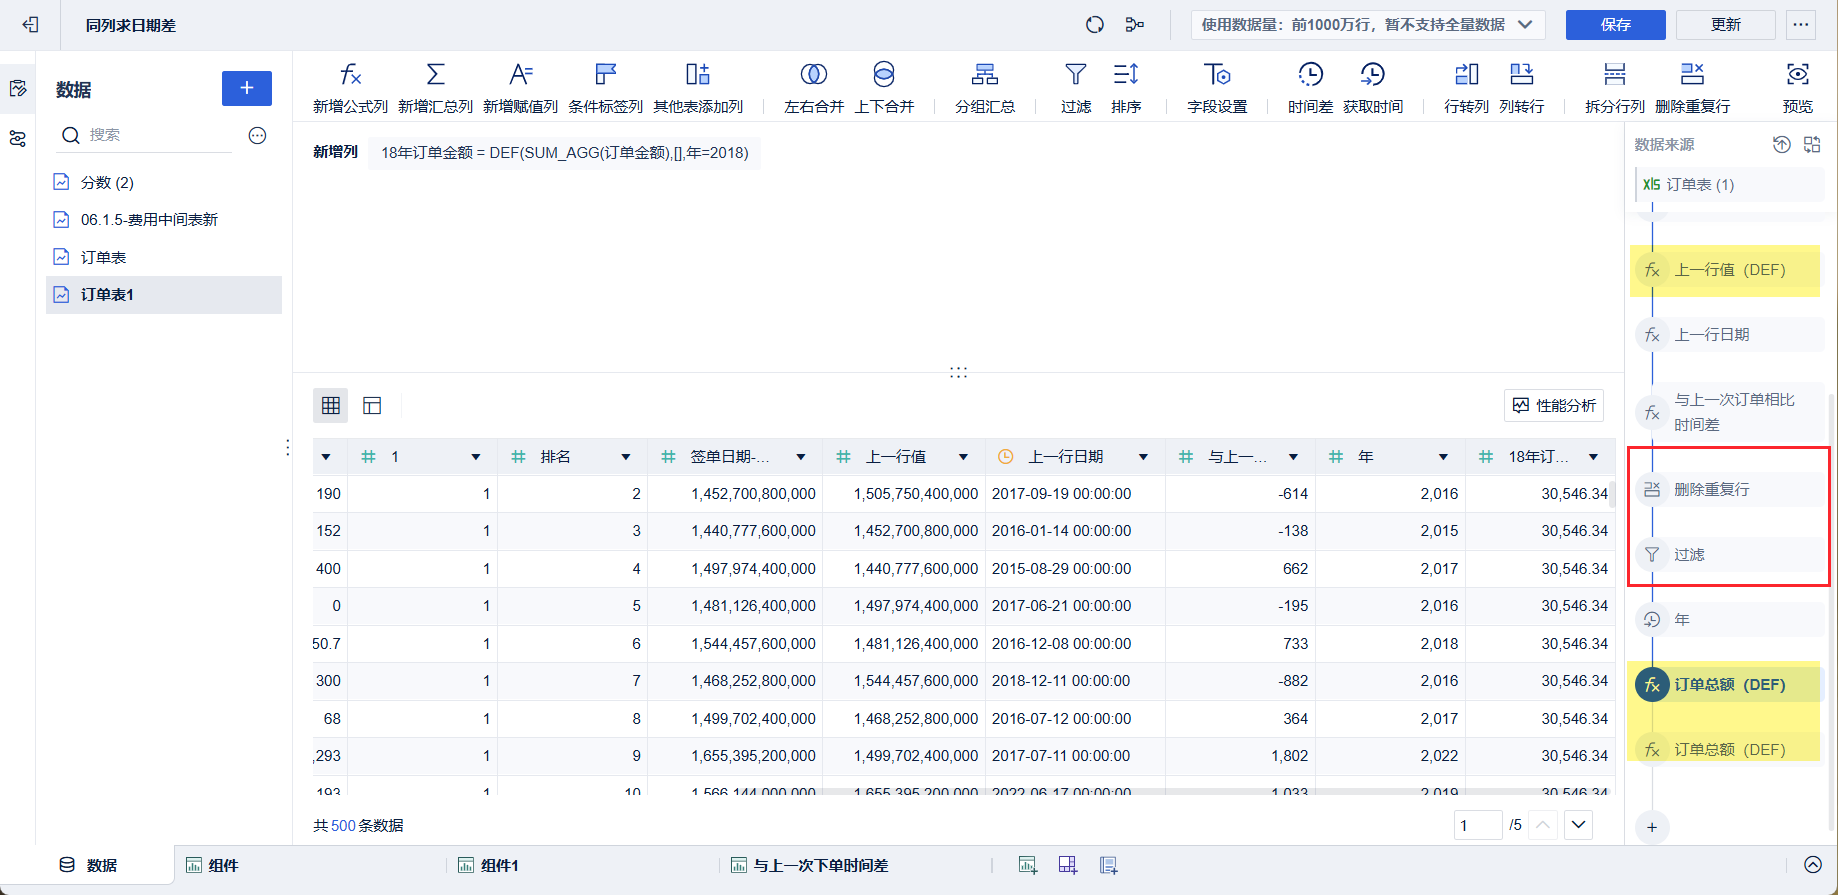Open the sliders settings icon in the left sidebar
This screenshot has height=895, width=1838.
tap(18, 139)
